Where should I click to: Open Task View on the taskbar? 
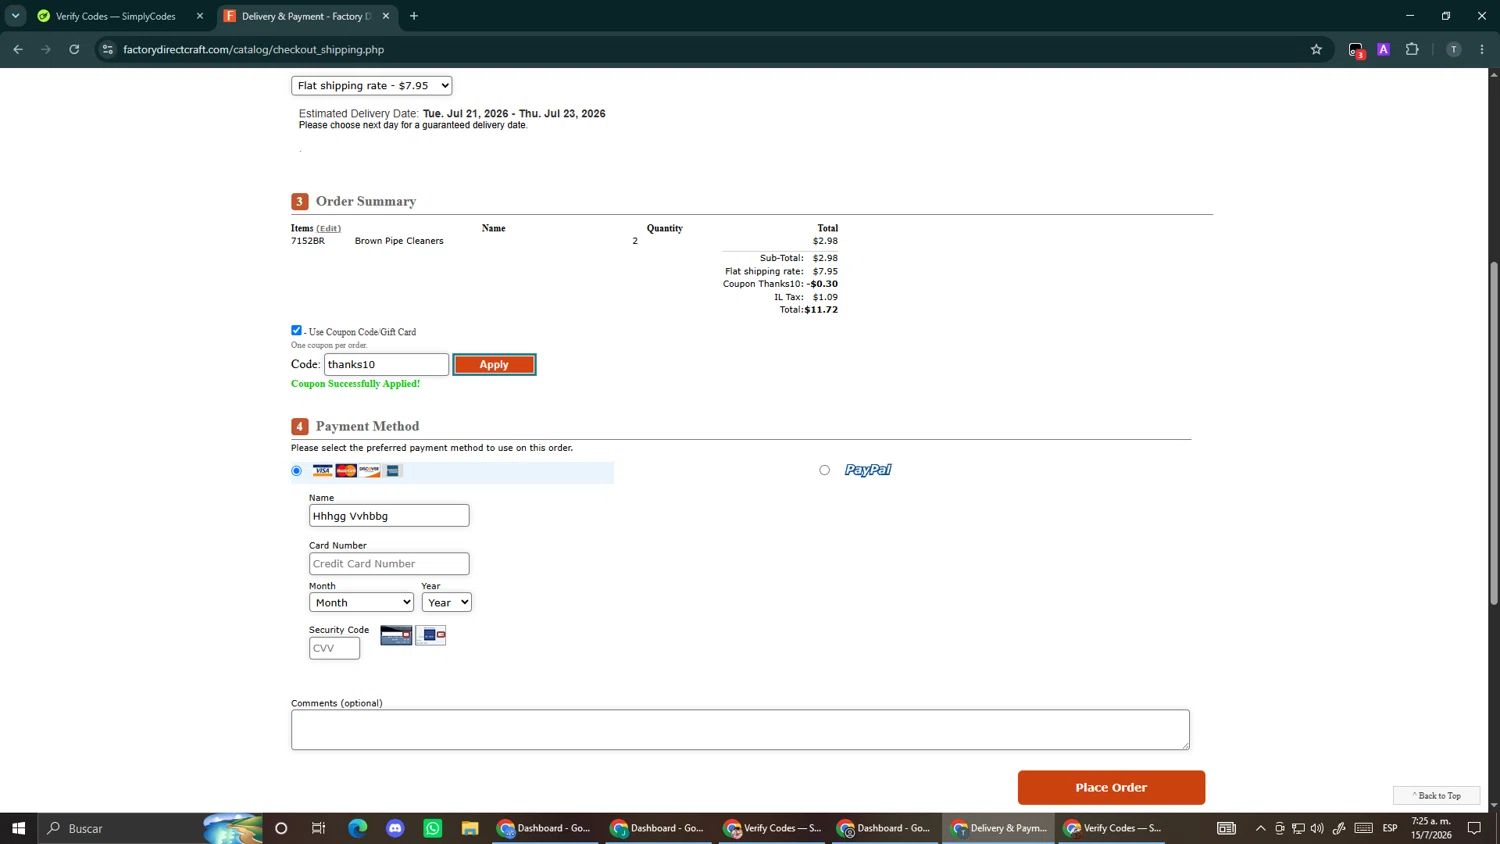pos(318,828)
